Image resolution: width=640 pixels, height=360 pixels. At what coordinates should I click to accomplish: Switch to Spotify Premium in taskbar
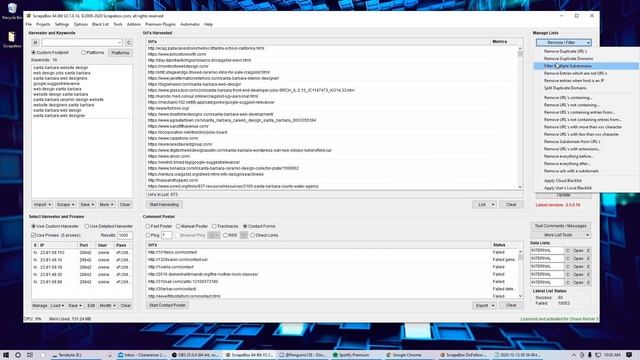(x=351, y=355)
